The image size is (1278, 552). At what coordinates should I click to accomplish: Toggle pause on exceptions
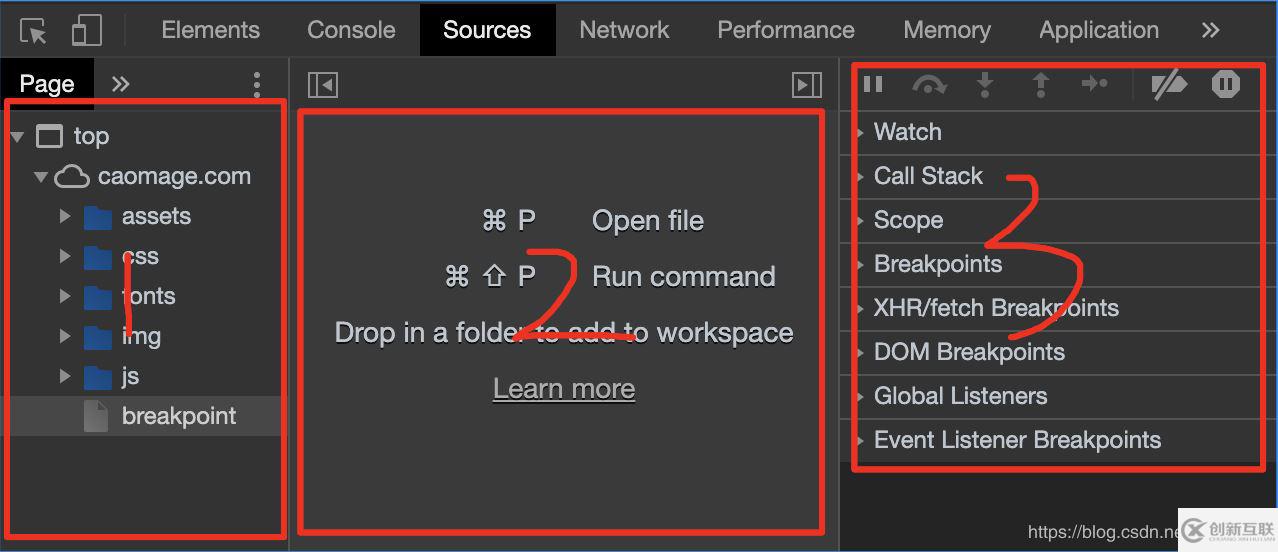[1225, 85]
